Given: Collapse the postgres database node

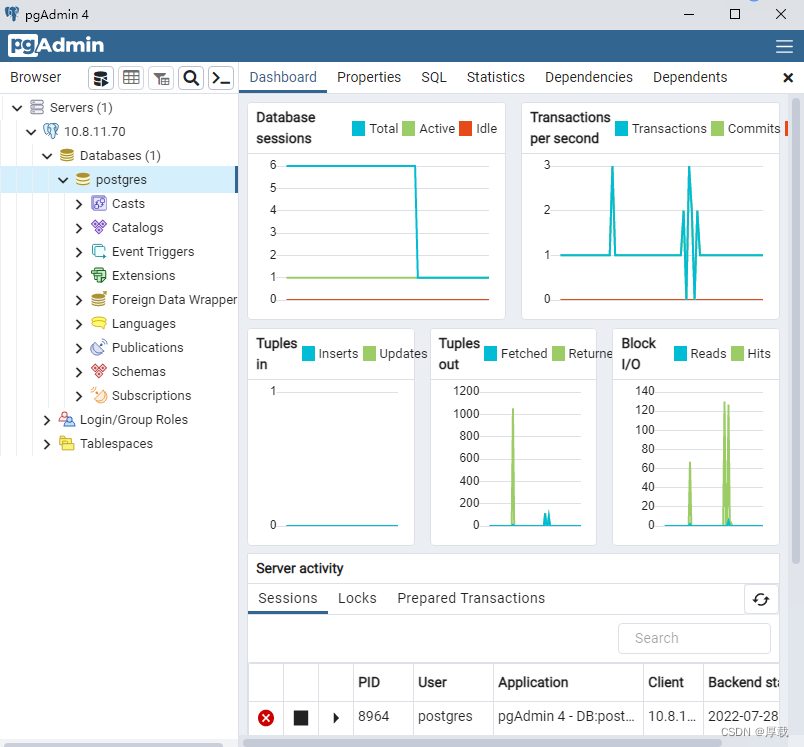Looking at the screenshot, I should [63, 180].
